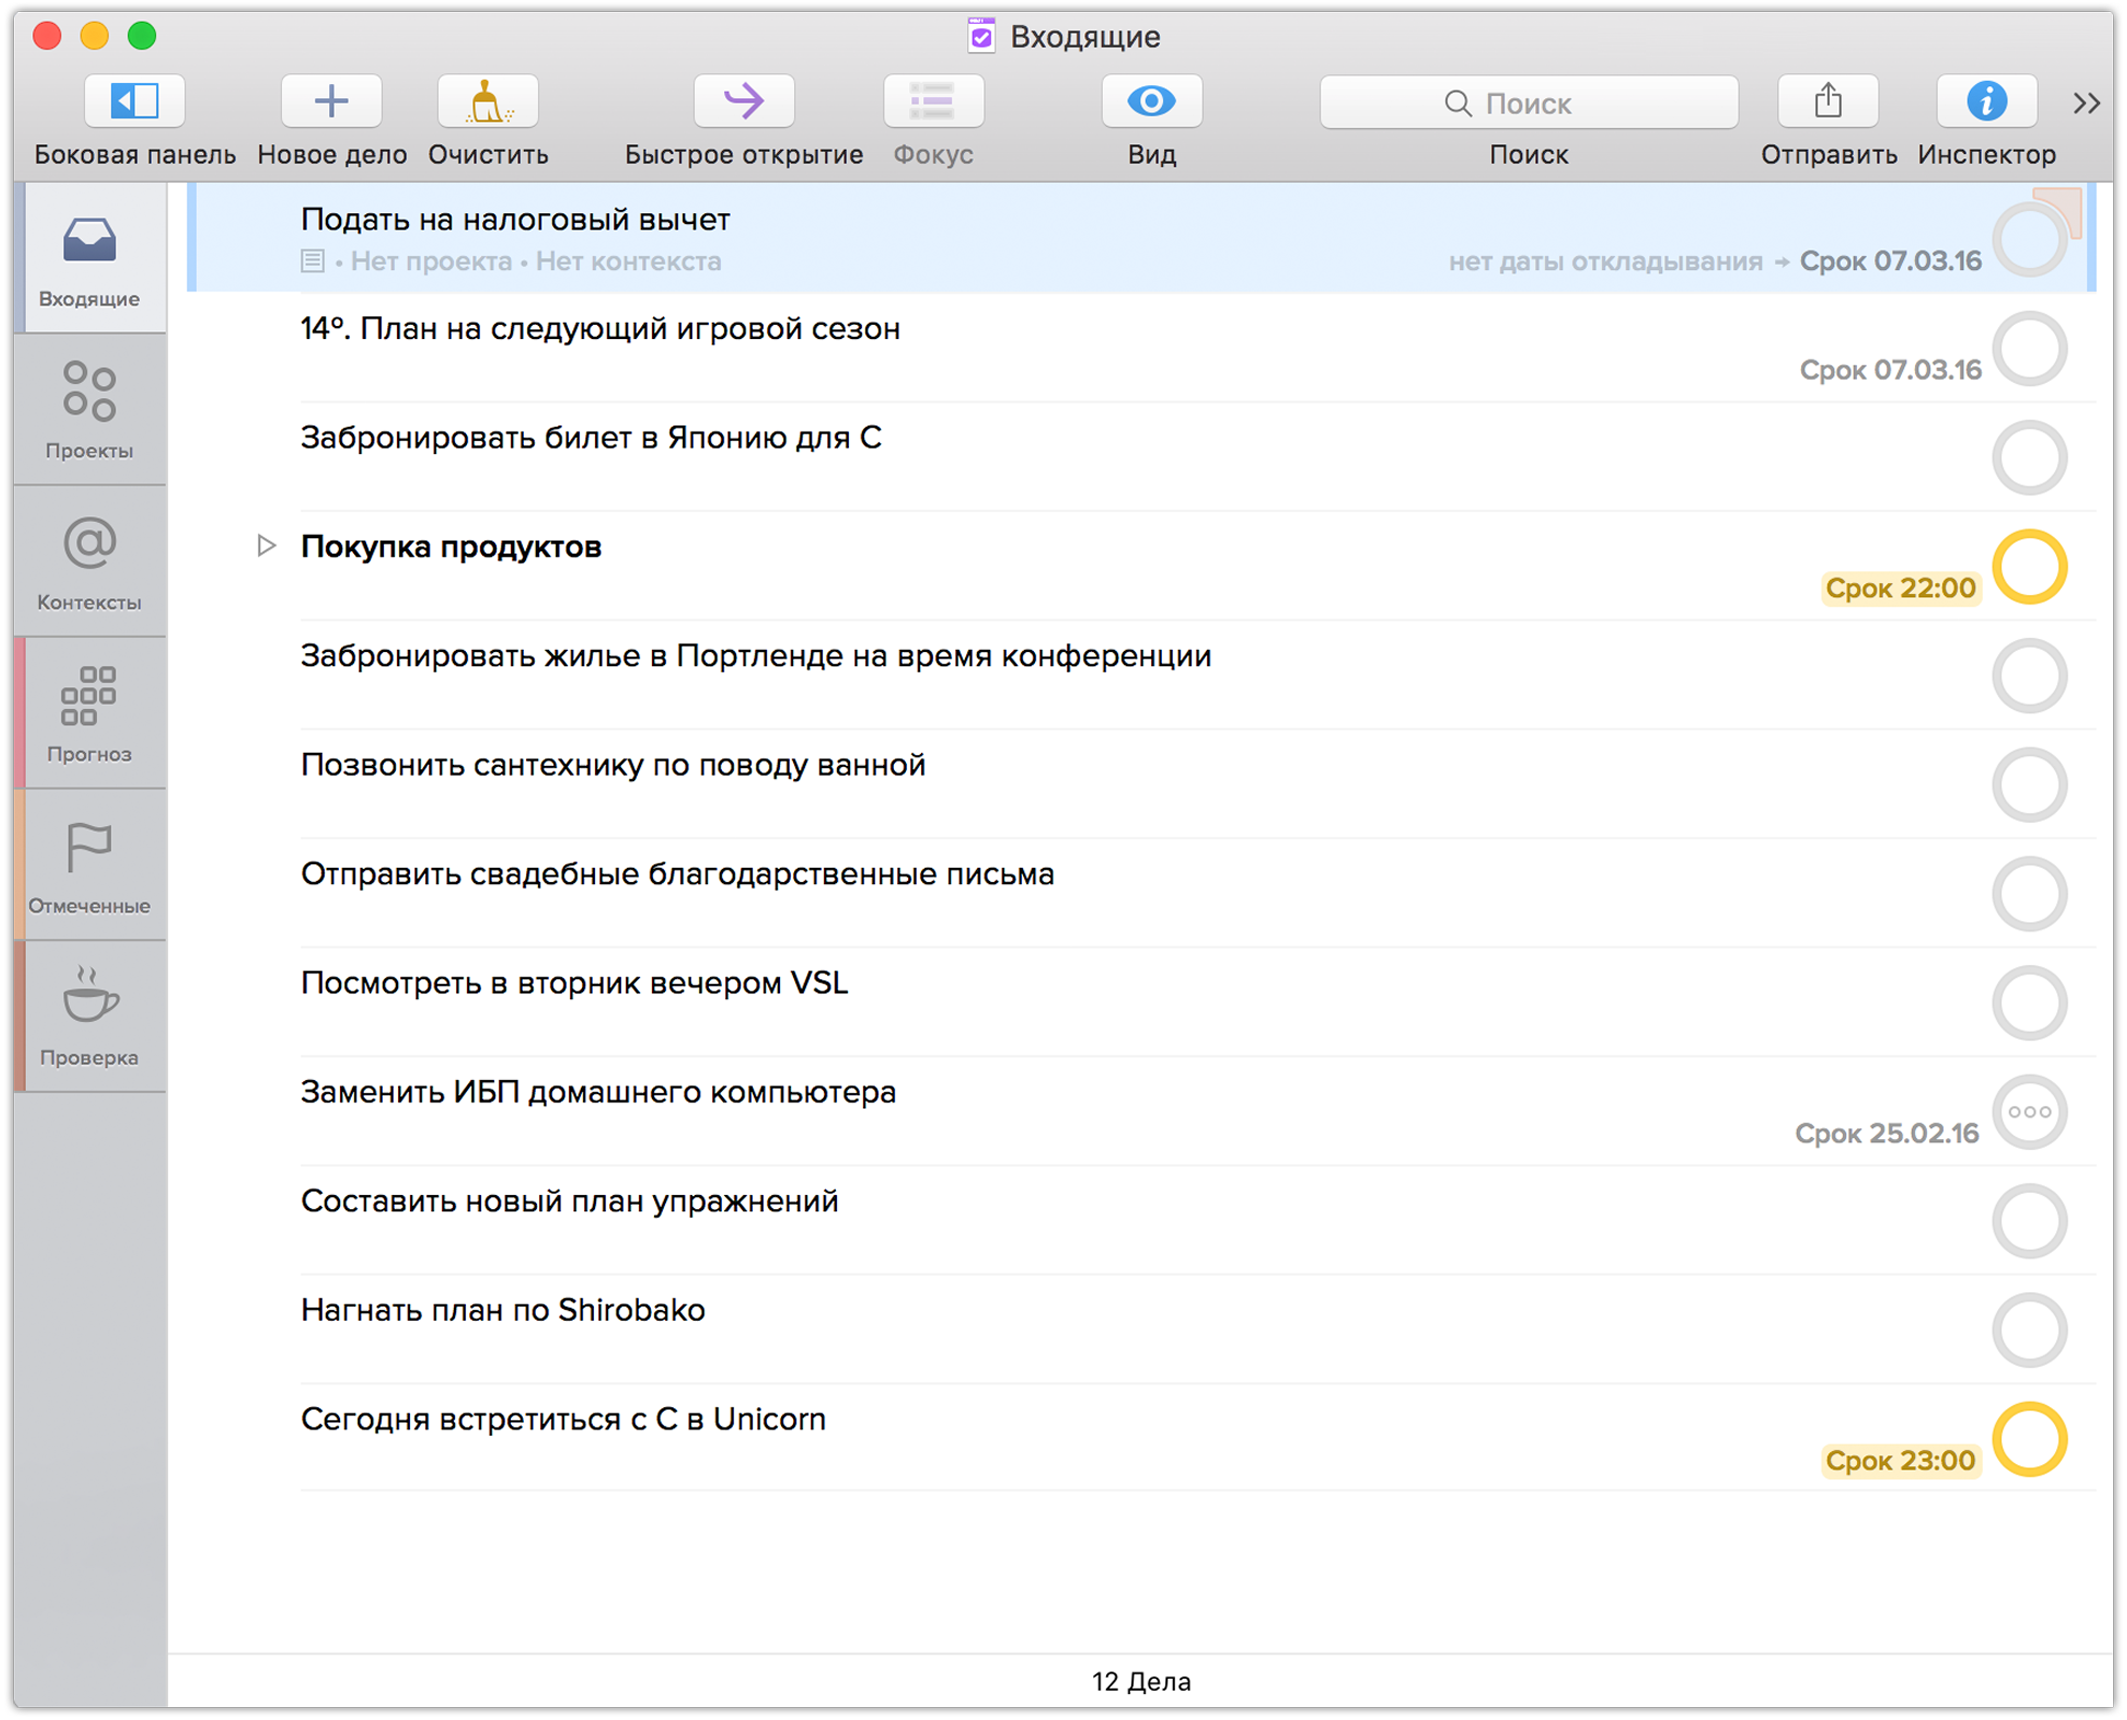Image resolution: width=2127 pixels, height=1720 pixels.
Task: Check the Покупка продуктов status circle
Action: (2030, 567)
